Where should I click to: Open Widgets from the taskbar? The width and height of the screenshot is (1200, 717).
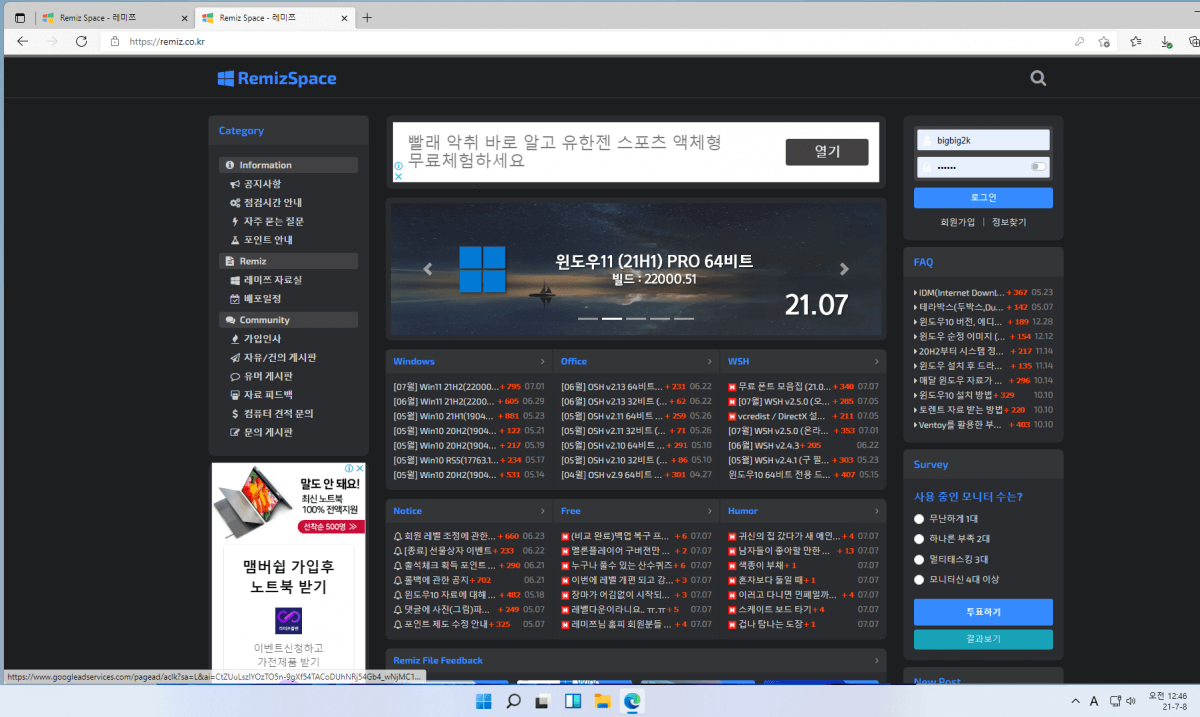573,700
